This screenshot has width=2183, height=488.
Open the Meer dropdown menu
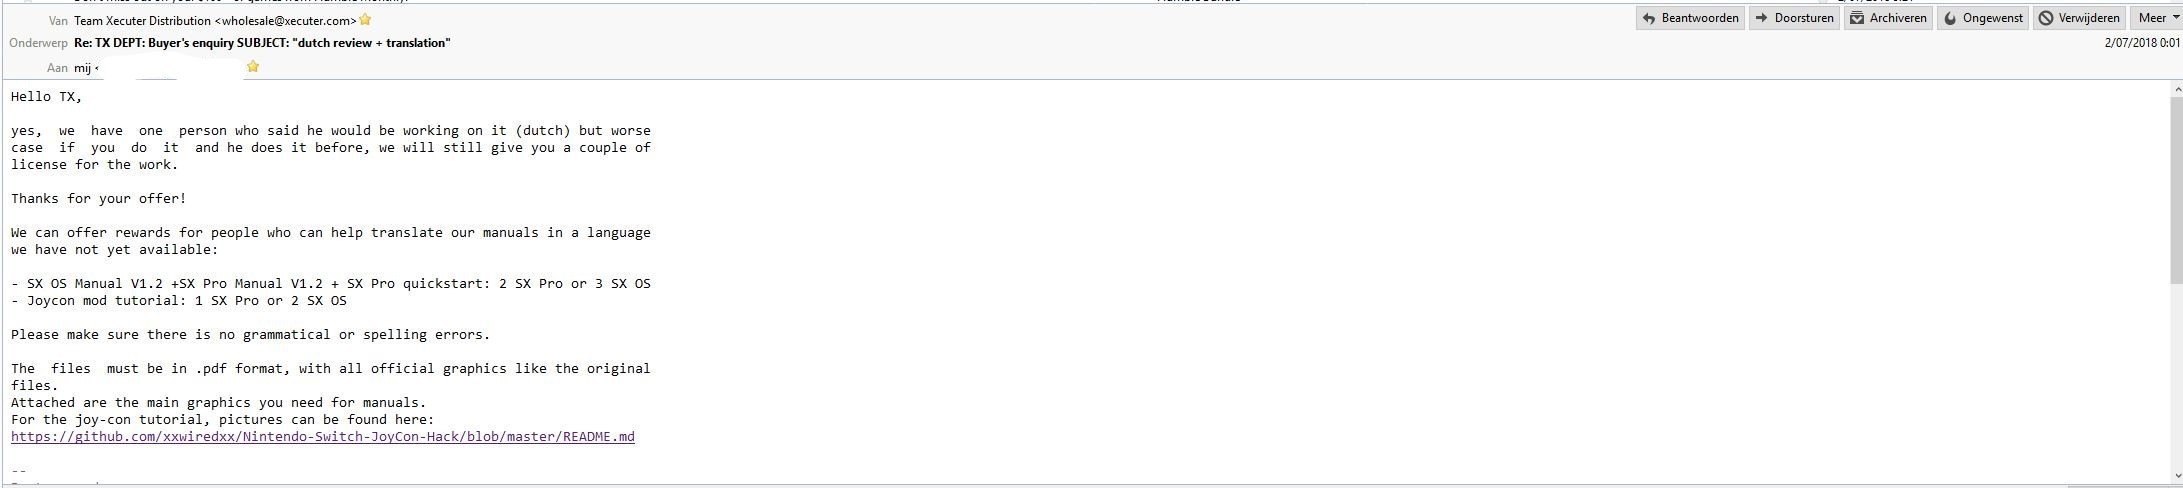pos(2155,18)
